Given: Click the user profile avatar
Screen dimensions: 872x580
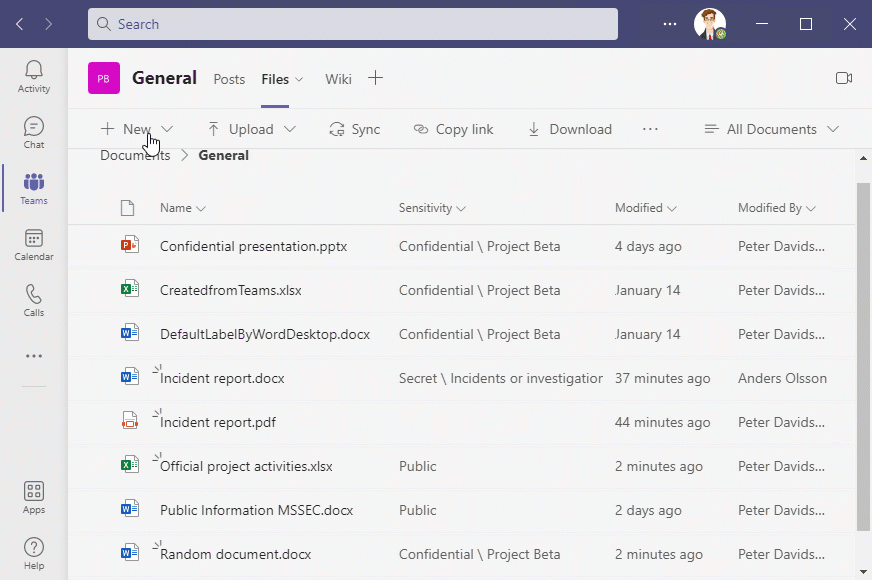Looking at the screenshot, I should point(709,24).
